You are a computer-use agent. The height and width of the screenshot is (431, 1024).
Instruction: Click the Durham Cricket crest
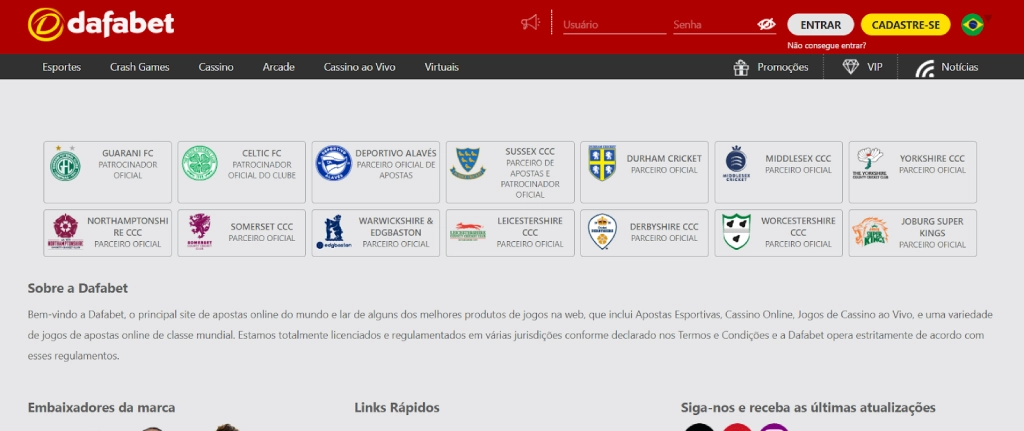click(x=602, y=164)
